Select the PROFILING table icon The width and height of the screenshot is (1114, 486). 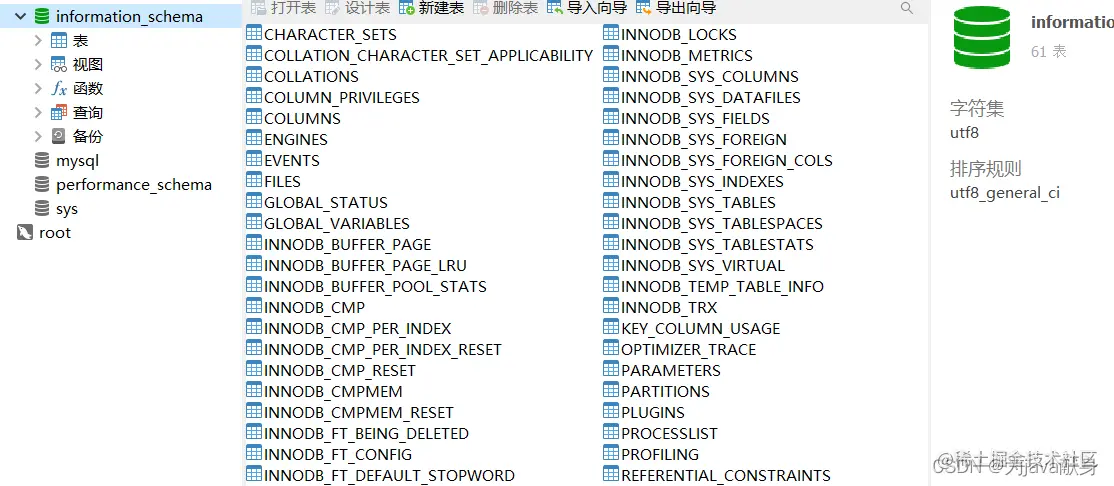pos(611,454)
